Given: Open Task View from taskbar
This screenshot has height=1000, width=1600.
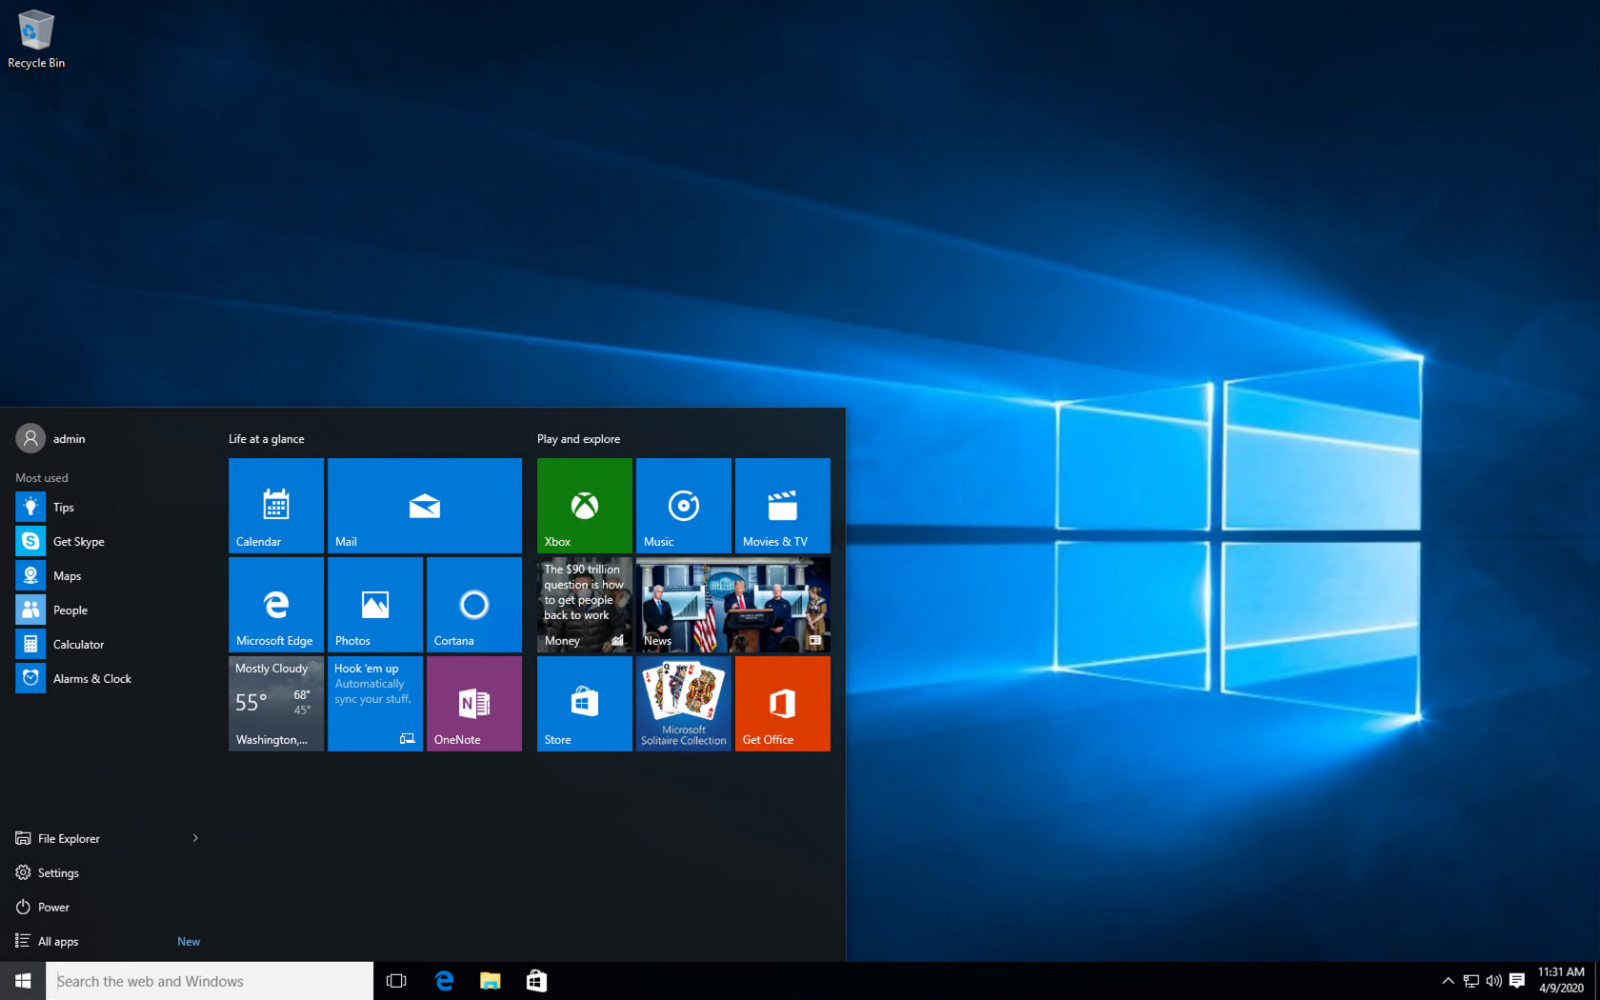Looking at the screenshot, I should pos(396,981).
